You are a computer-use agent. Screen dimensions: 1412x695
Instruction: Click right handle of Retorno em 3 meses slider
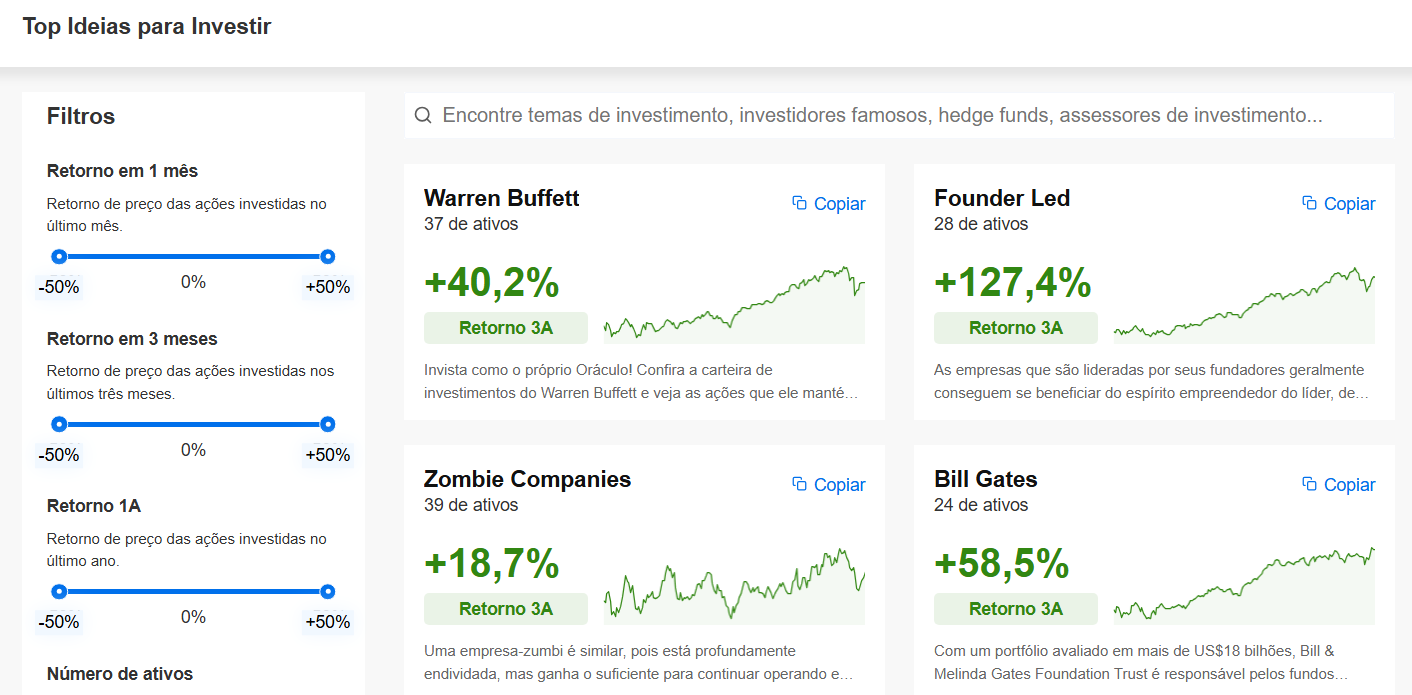[x=328, y=424]
